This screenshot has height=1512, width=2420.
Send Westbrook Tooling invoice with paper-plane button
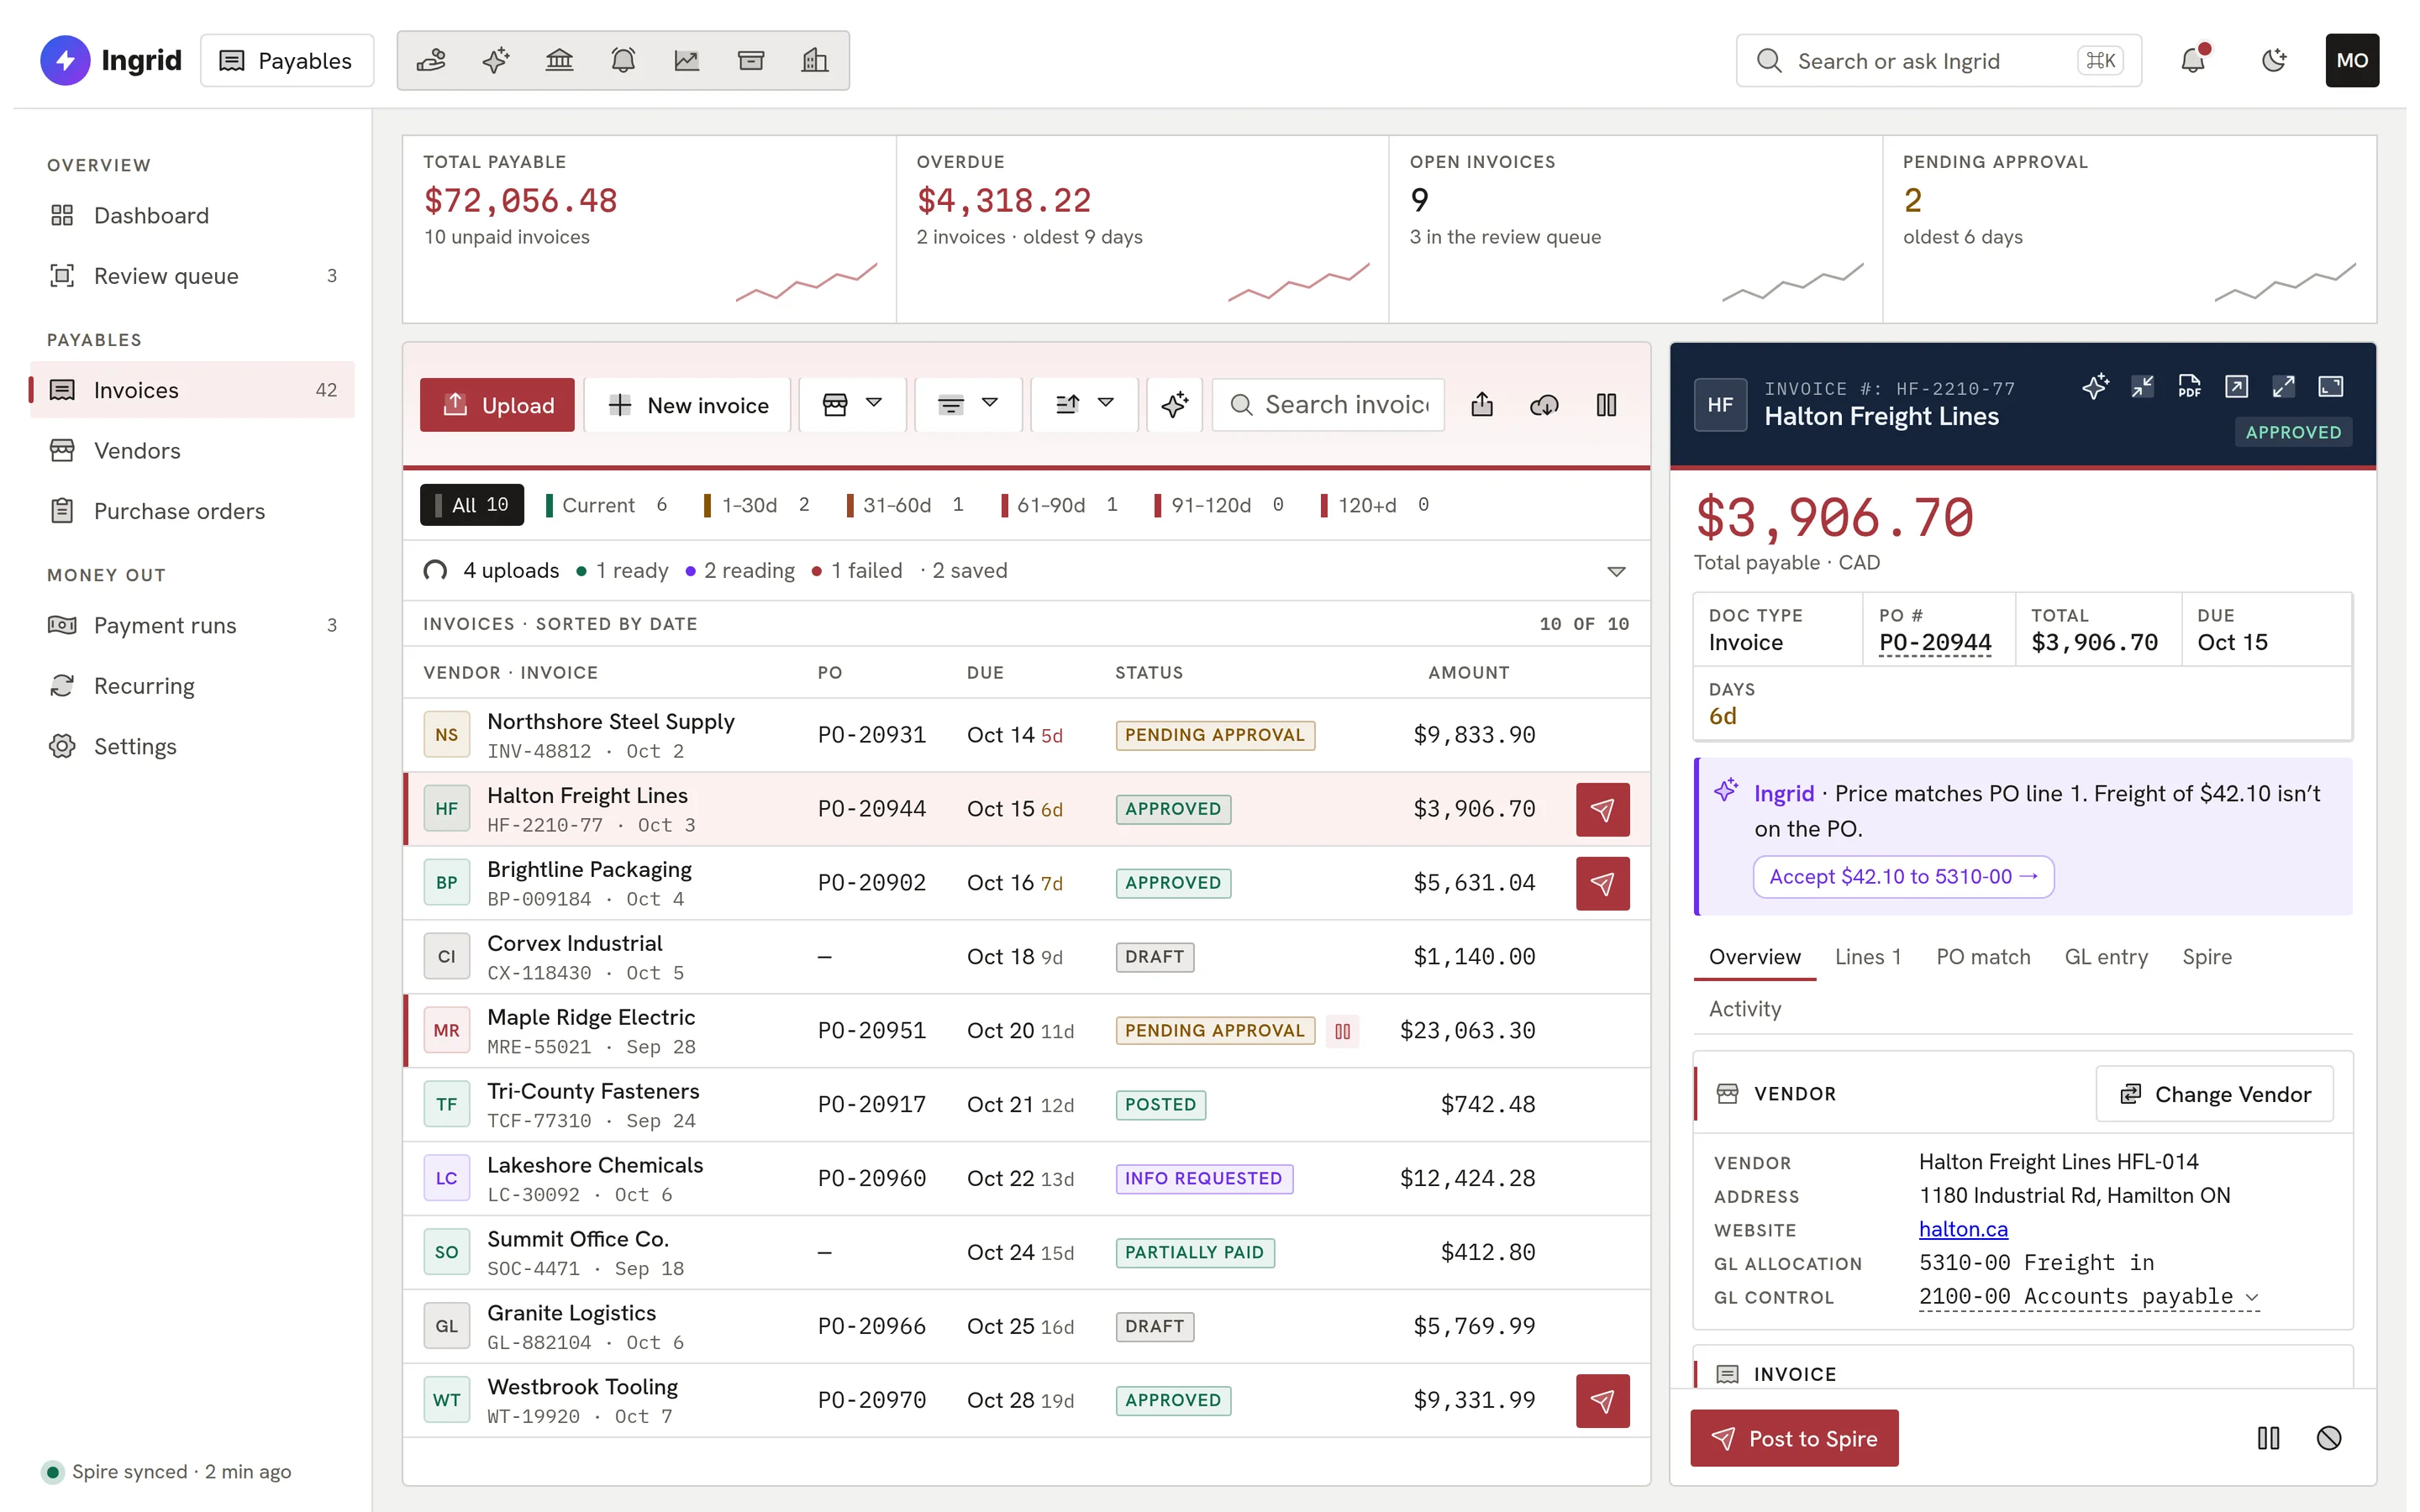click(1602, 1400)
